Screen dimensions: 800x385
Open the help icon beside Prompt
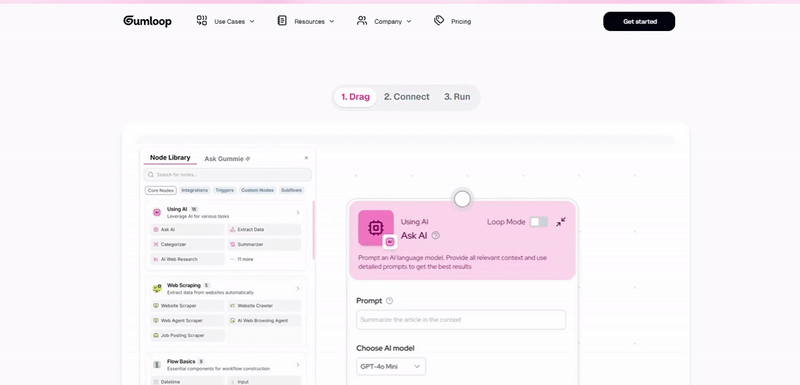tap(390, 301)
